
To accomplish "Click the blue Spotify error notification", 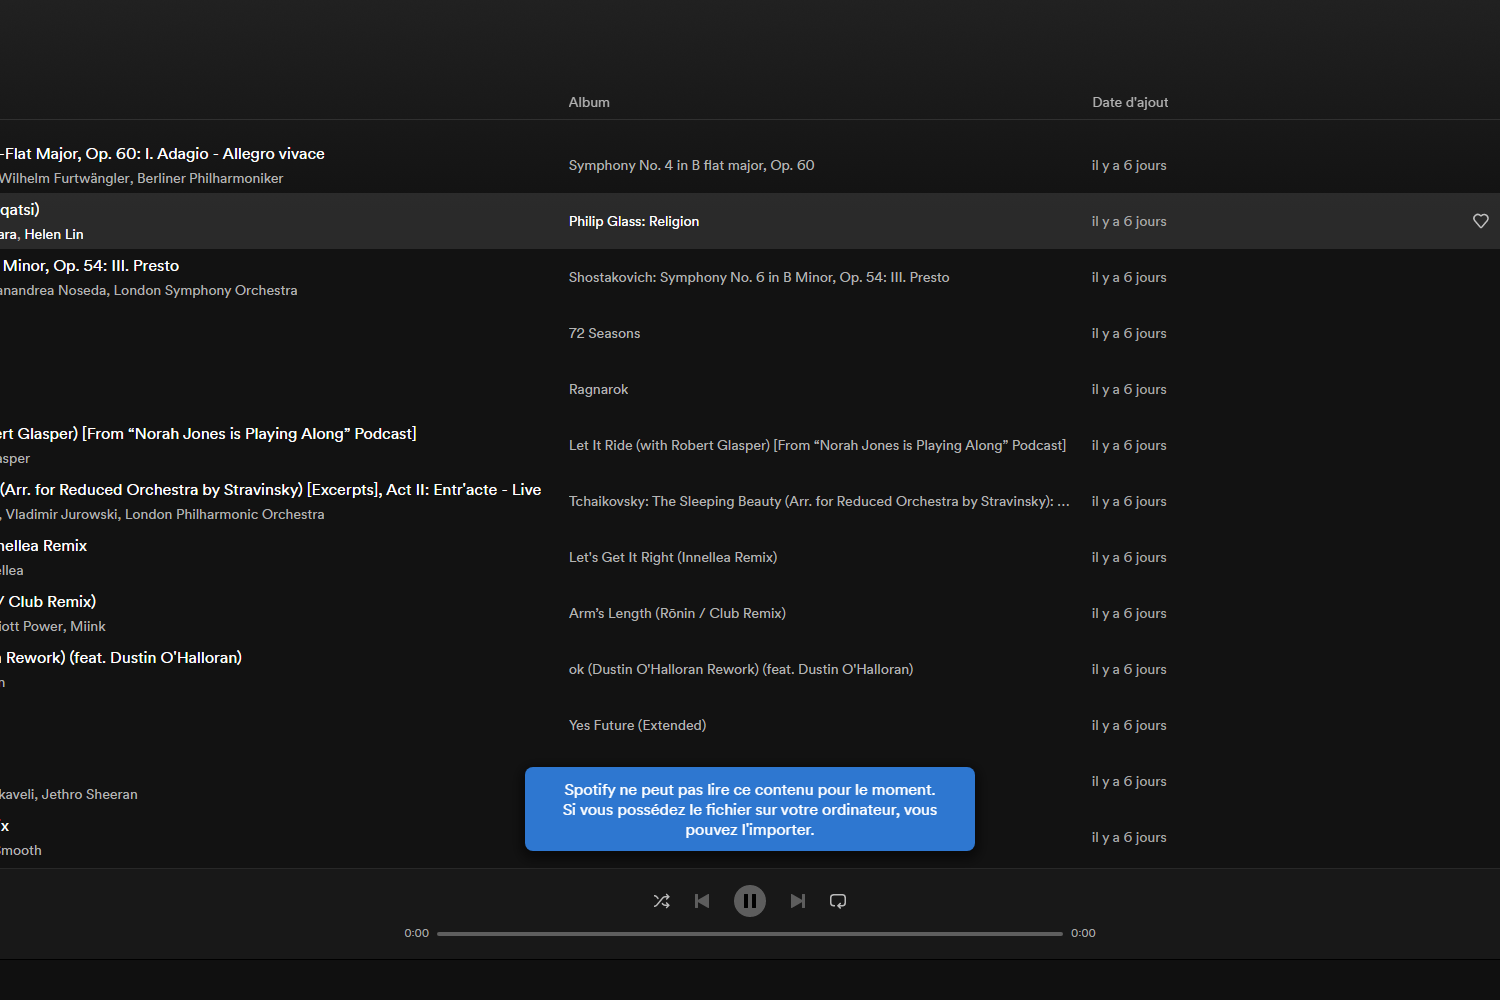I will (750, 809).
